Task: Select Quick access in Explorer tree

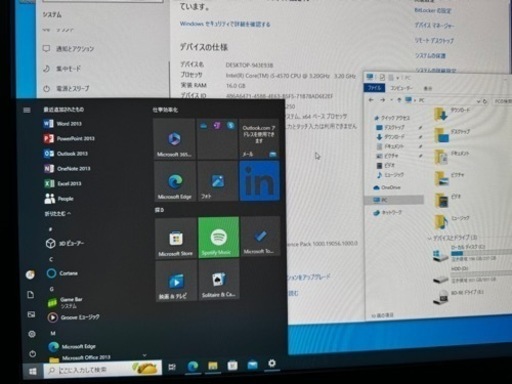Action: tap(392, 118)
